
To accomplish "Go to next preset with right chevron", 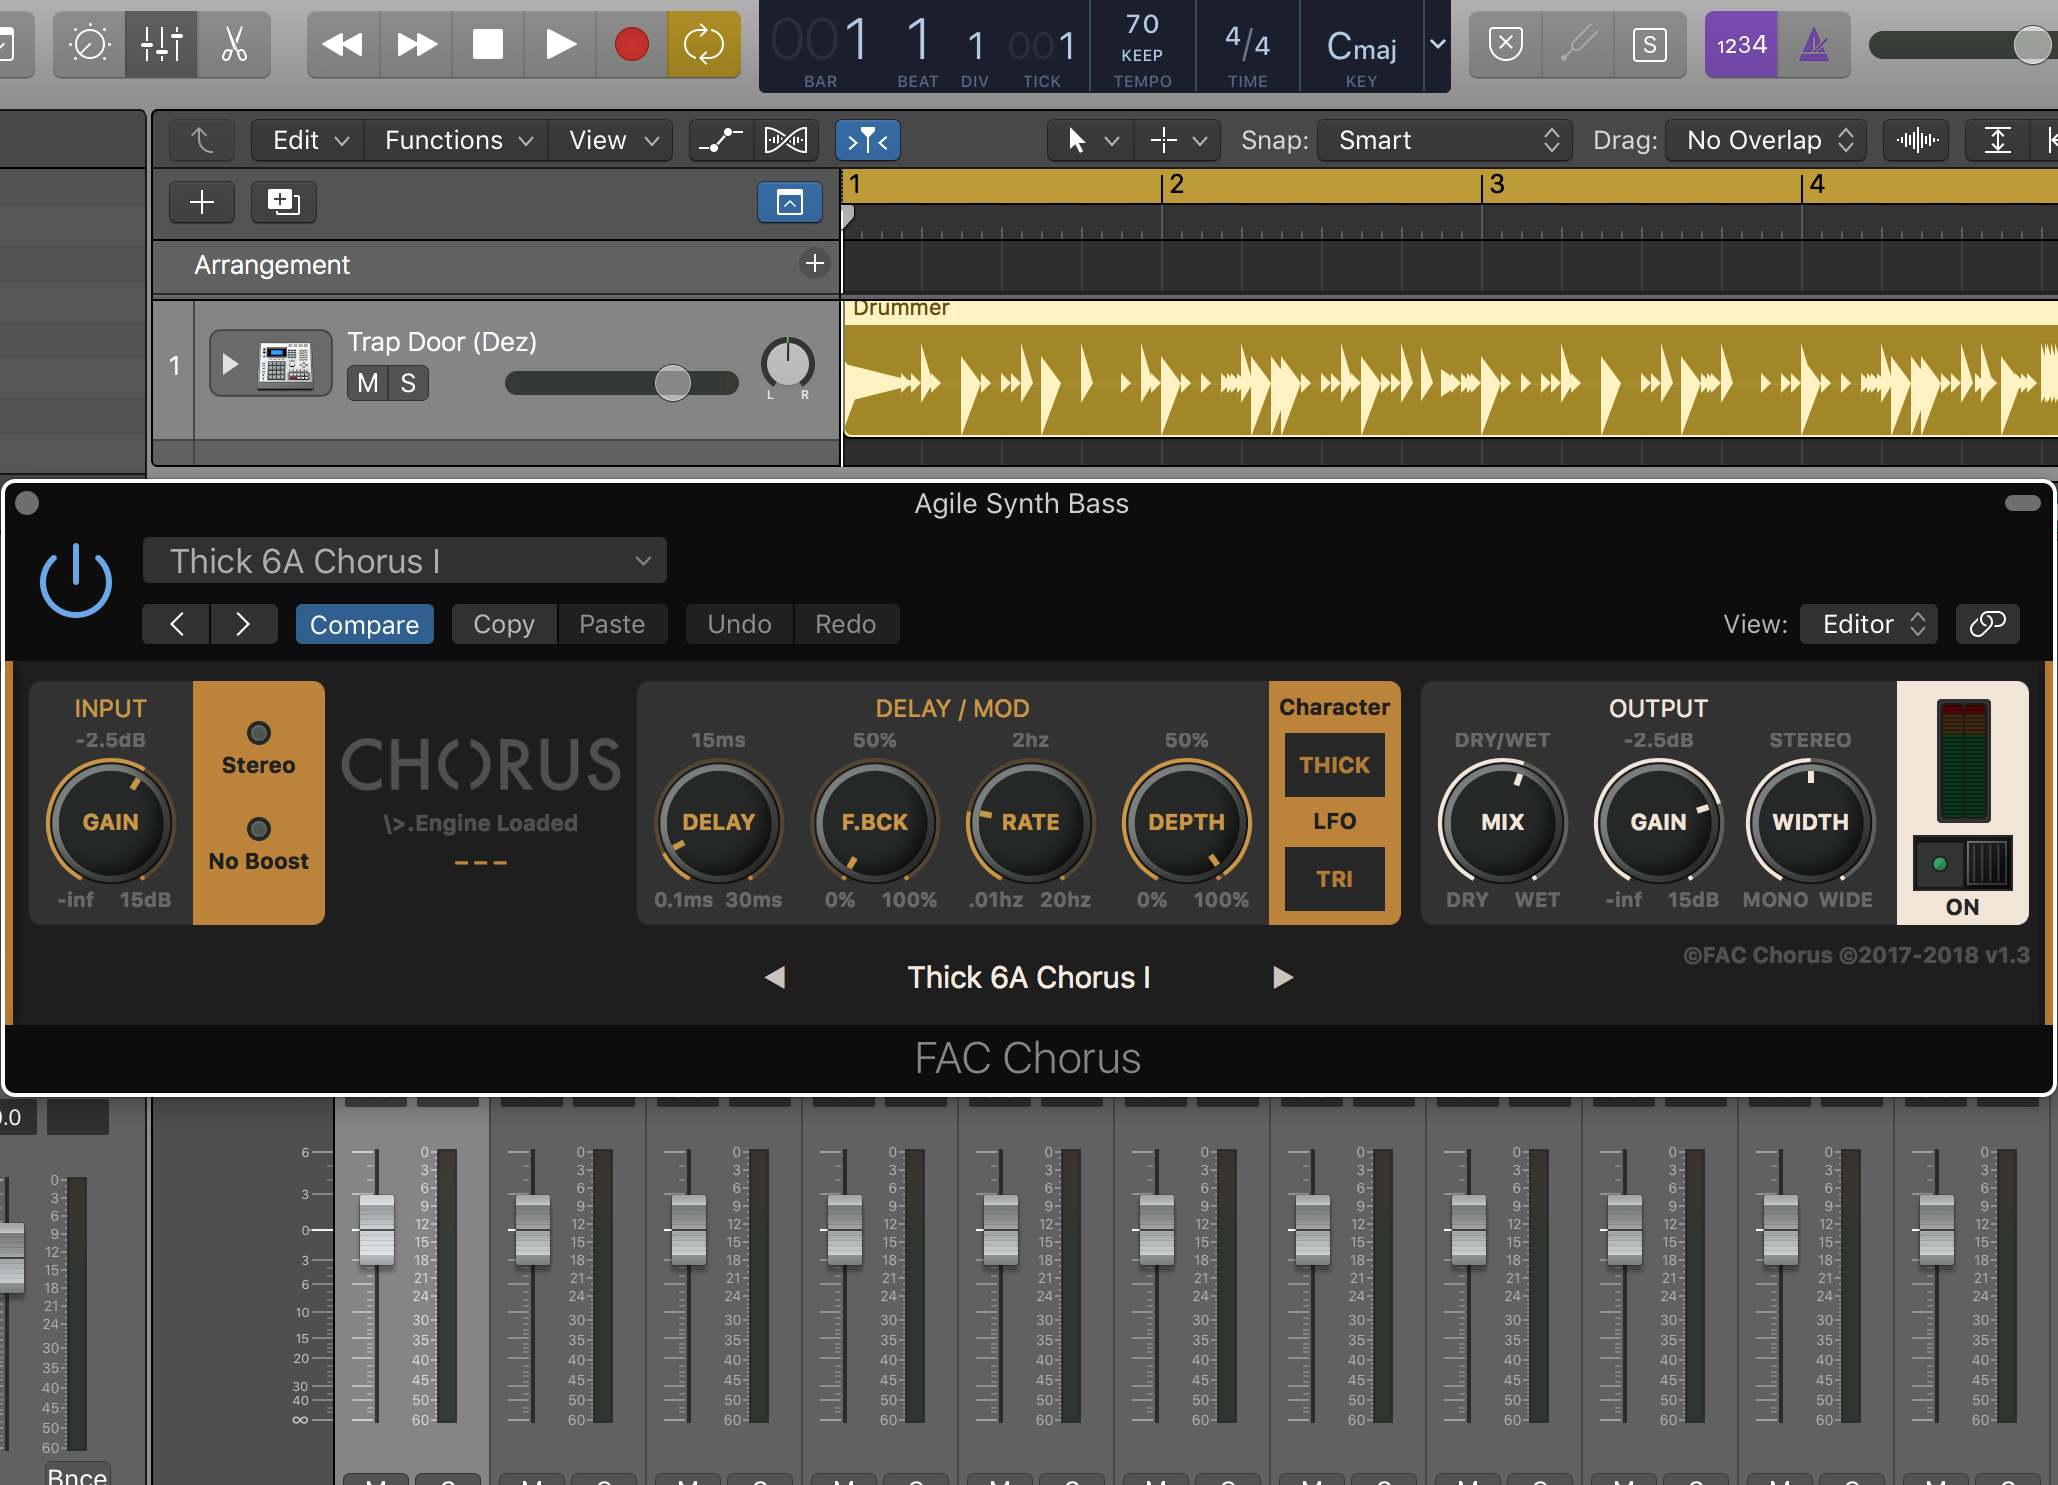I will pos(243,624).
